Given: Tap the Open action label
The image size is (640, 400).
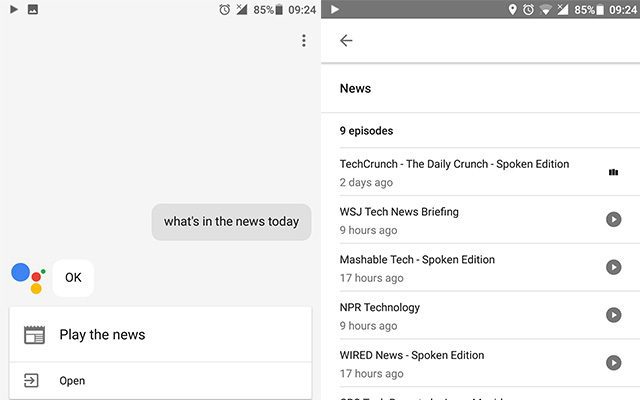Looking at the screenshot, I should 72,381.
